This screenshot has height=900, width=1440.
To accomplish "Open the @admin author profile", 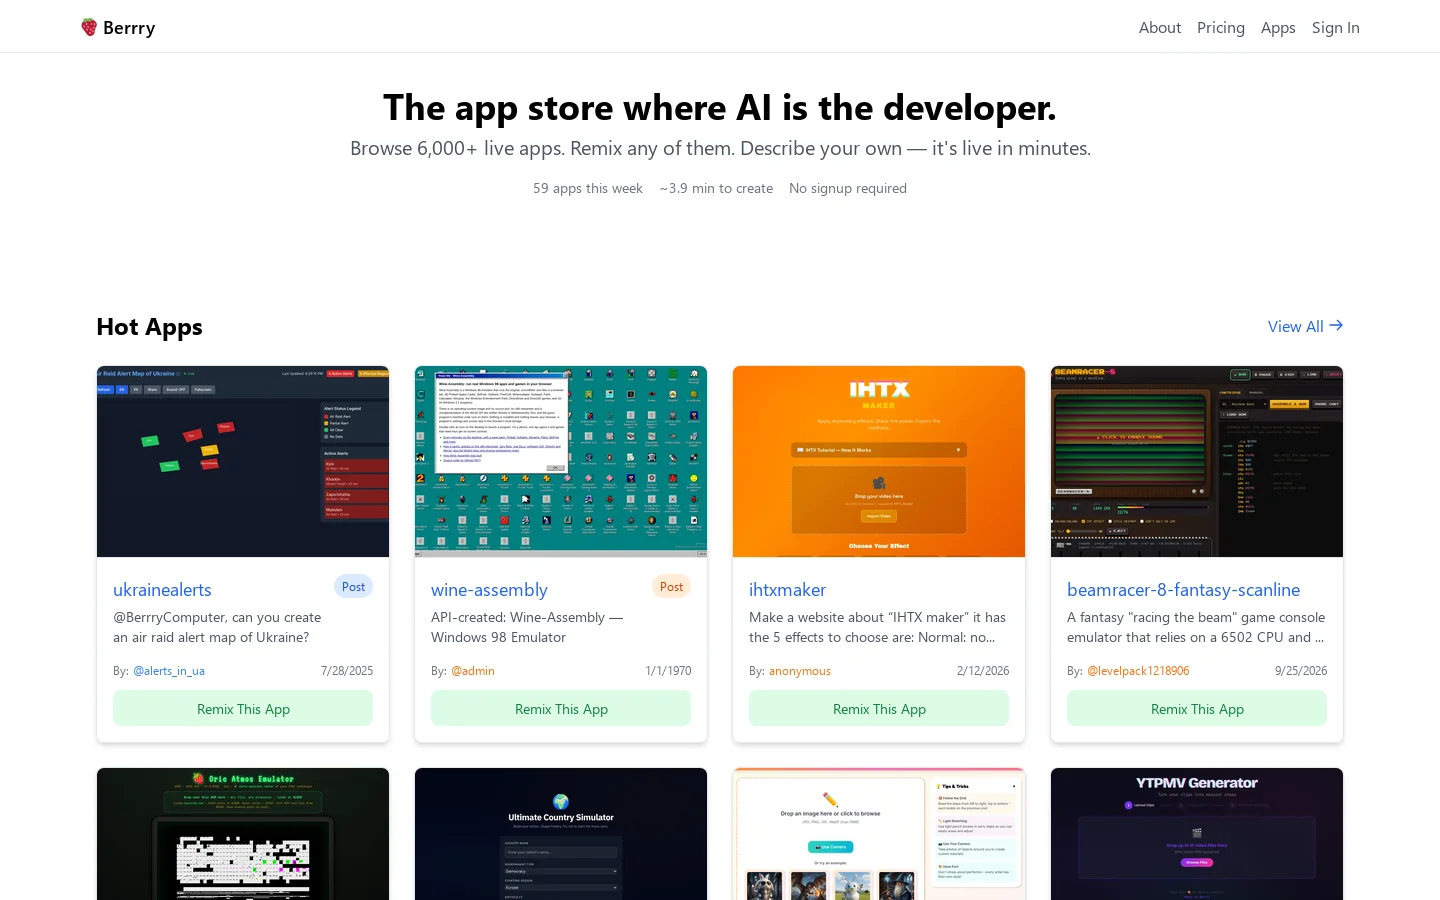I will [473, 671].
